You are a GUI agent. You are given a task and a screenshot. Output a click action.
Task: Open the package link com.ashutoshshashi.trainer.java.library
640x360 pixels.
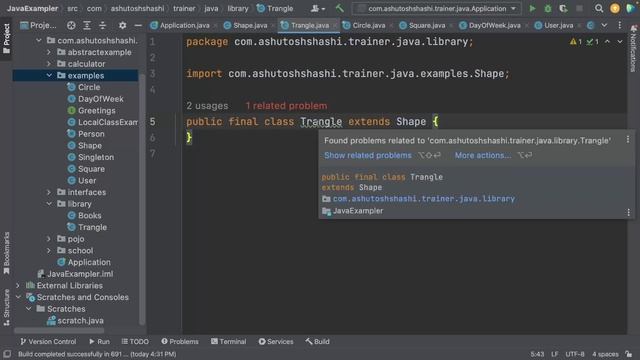click(x=424, y=199)
